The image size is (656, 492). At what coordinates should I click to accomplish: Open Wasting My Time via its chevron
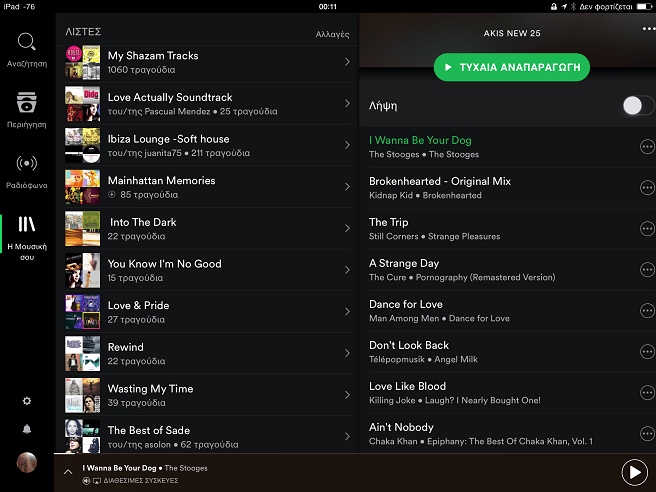tap(347, 395)
